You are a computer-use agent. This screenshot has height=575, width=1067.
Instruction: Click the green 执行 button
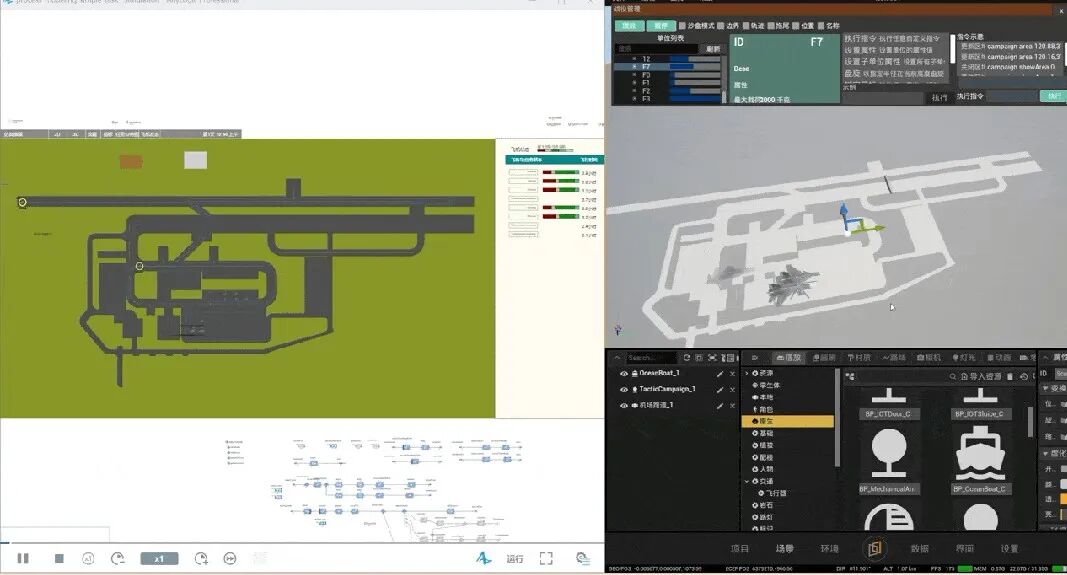pos(1053,97)
